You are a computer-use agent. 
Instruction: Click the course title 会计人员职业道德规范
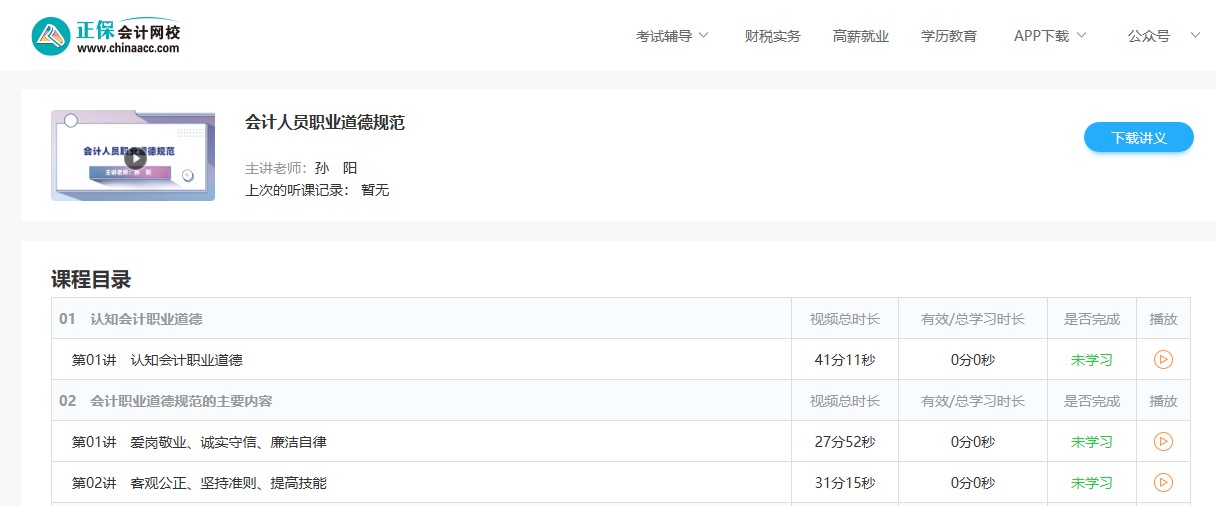click(x=325, y=123)
